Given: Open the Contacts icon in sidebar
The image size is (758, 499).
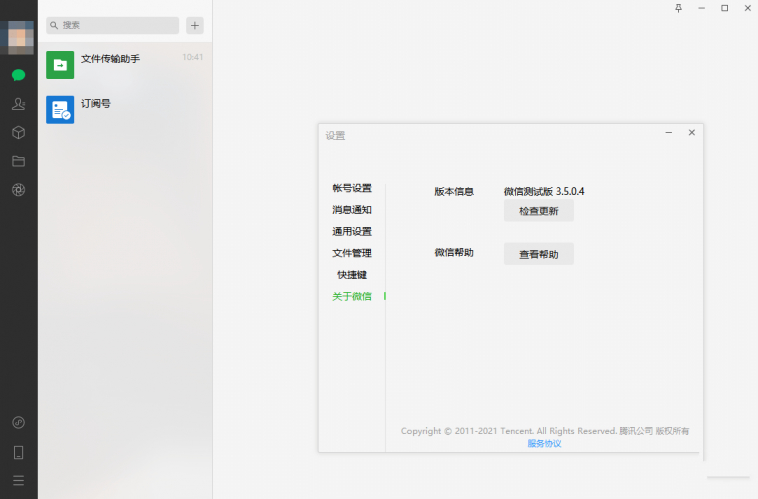Looking at the screenshot, I should 18,104.
